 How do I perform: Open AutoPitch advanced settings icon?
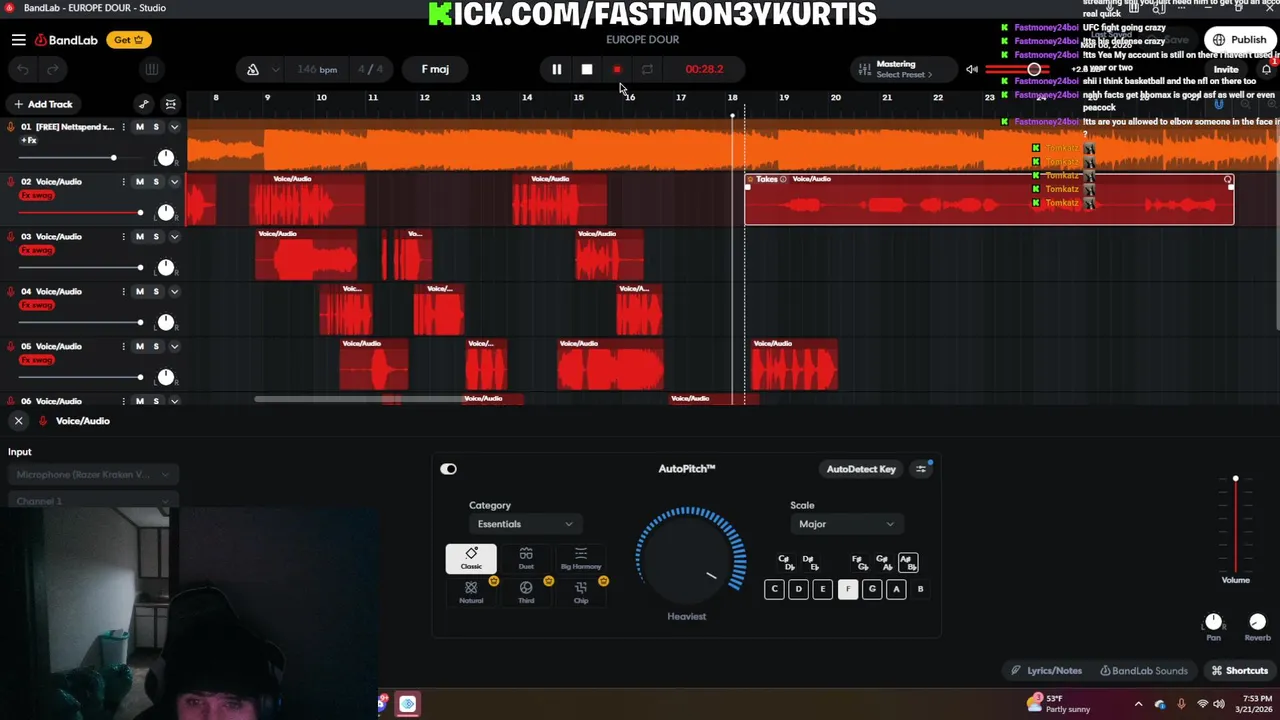pyautogui.click(x=921, y=469)
